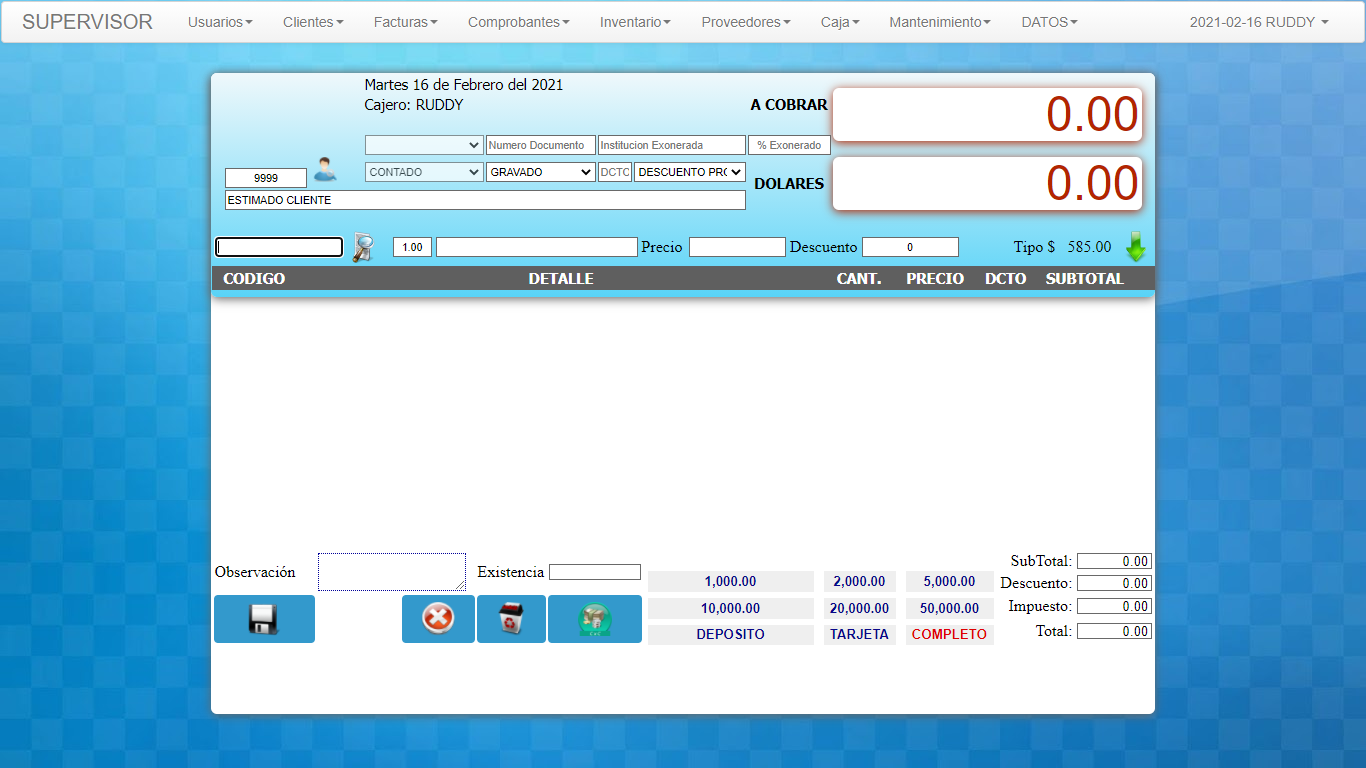The image size is (1366, 768).
Task: Click the red X cancel button
Action: click(438, 619)
